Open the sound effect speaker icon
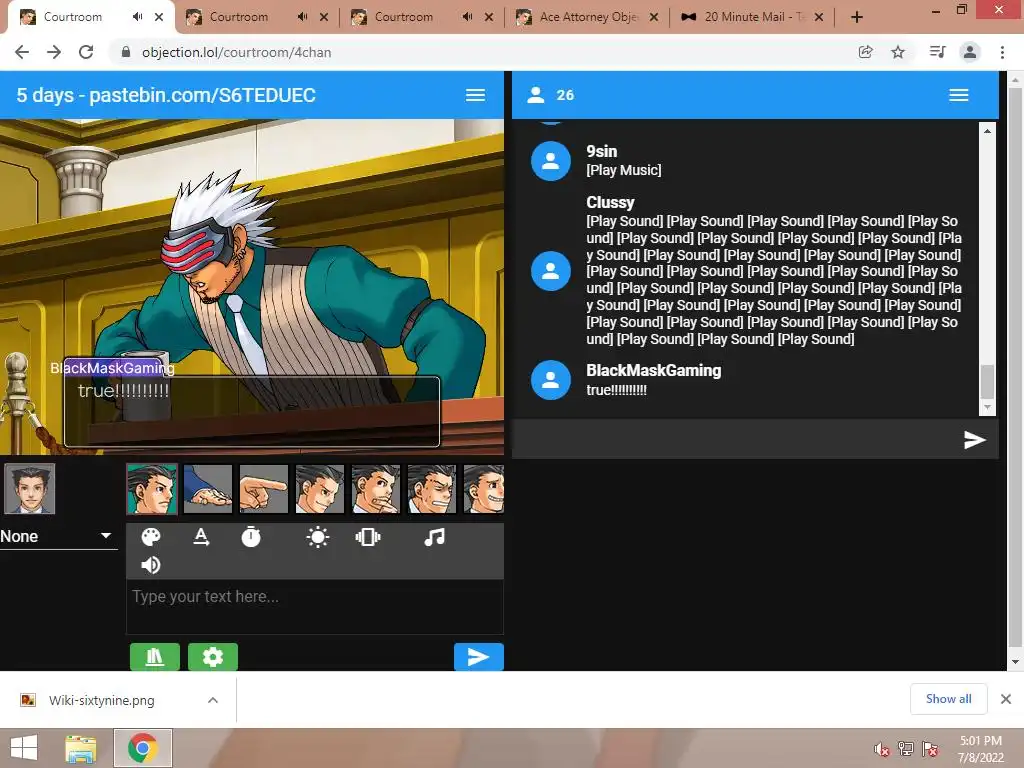Screen dimensions: 1024x768 151,565
